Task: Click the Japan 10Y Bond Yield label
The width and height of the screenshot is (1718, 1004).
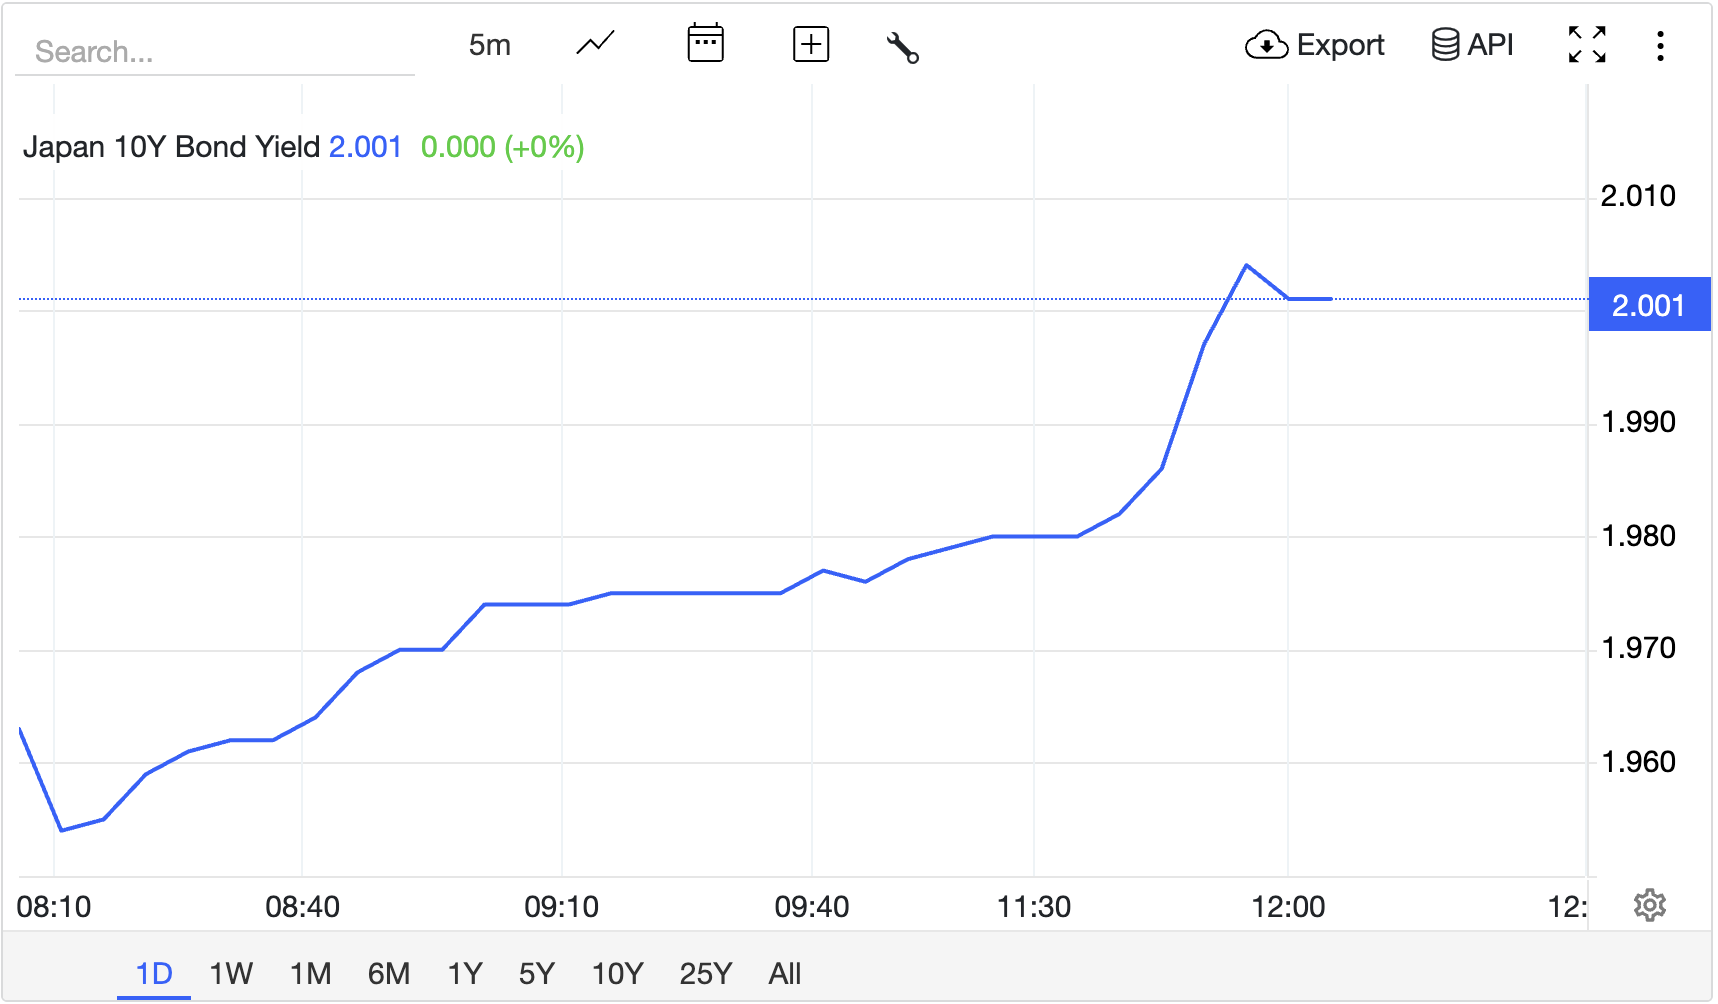Action: pos(170,147)
